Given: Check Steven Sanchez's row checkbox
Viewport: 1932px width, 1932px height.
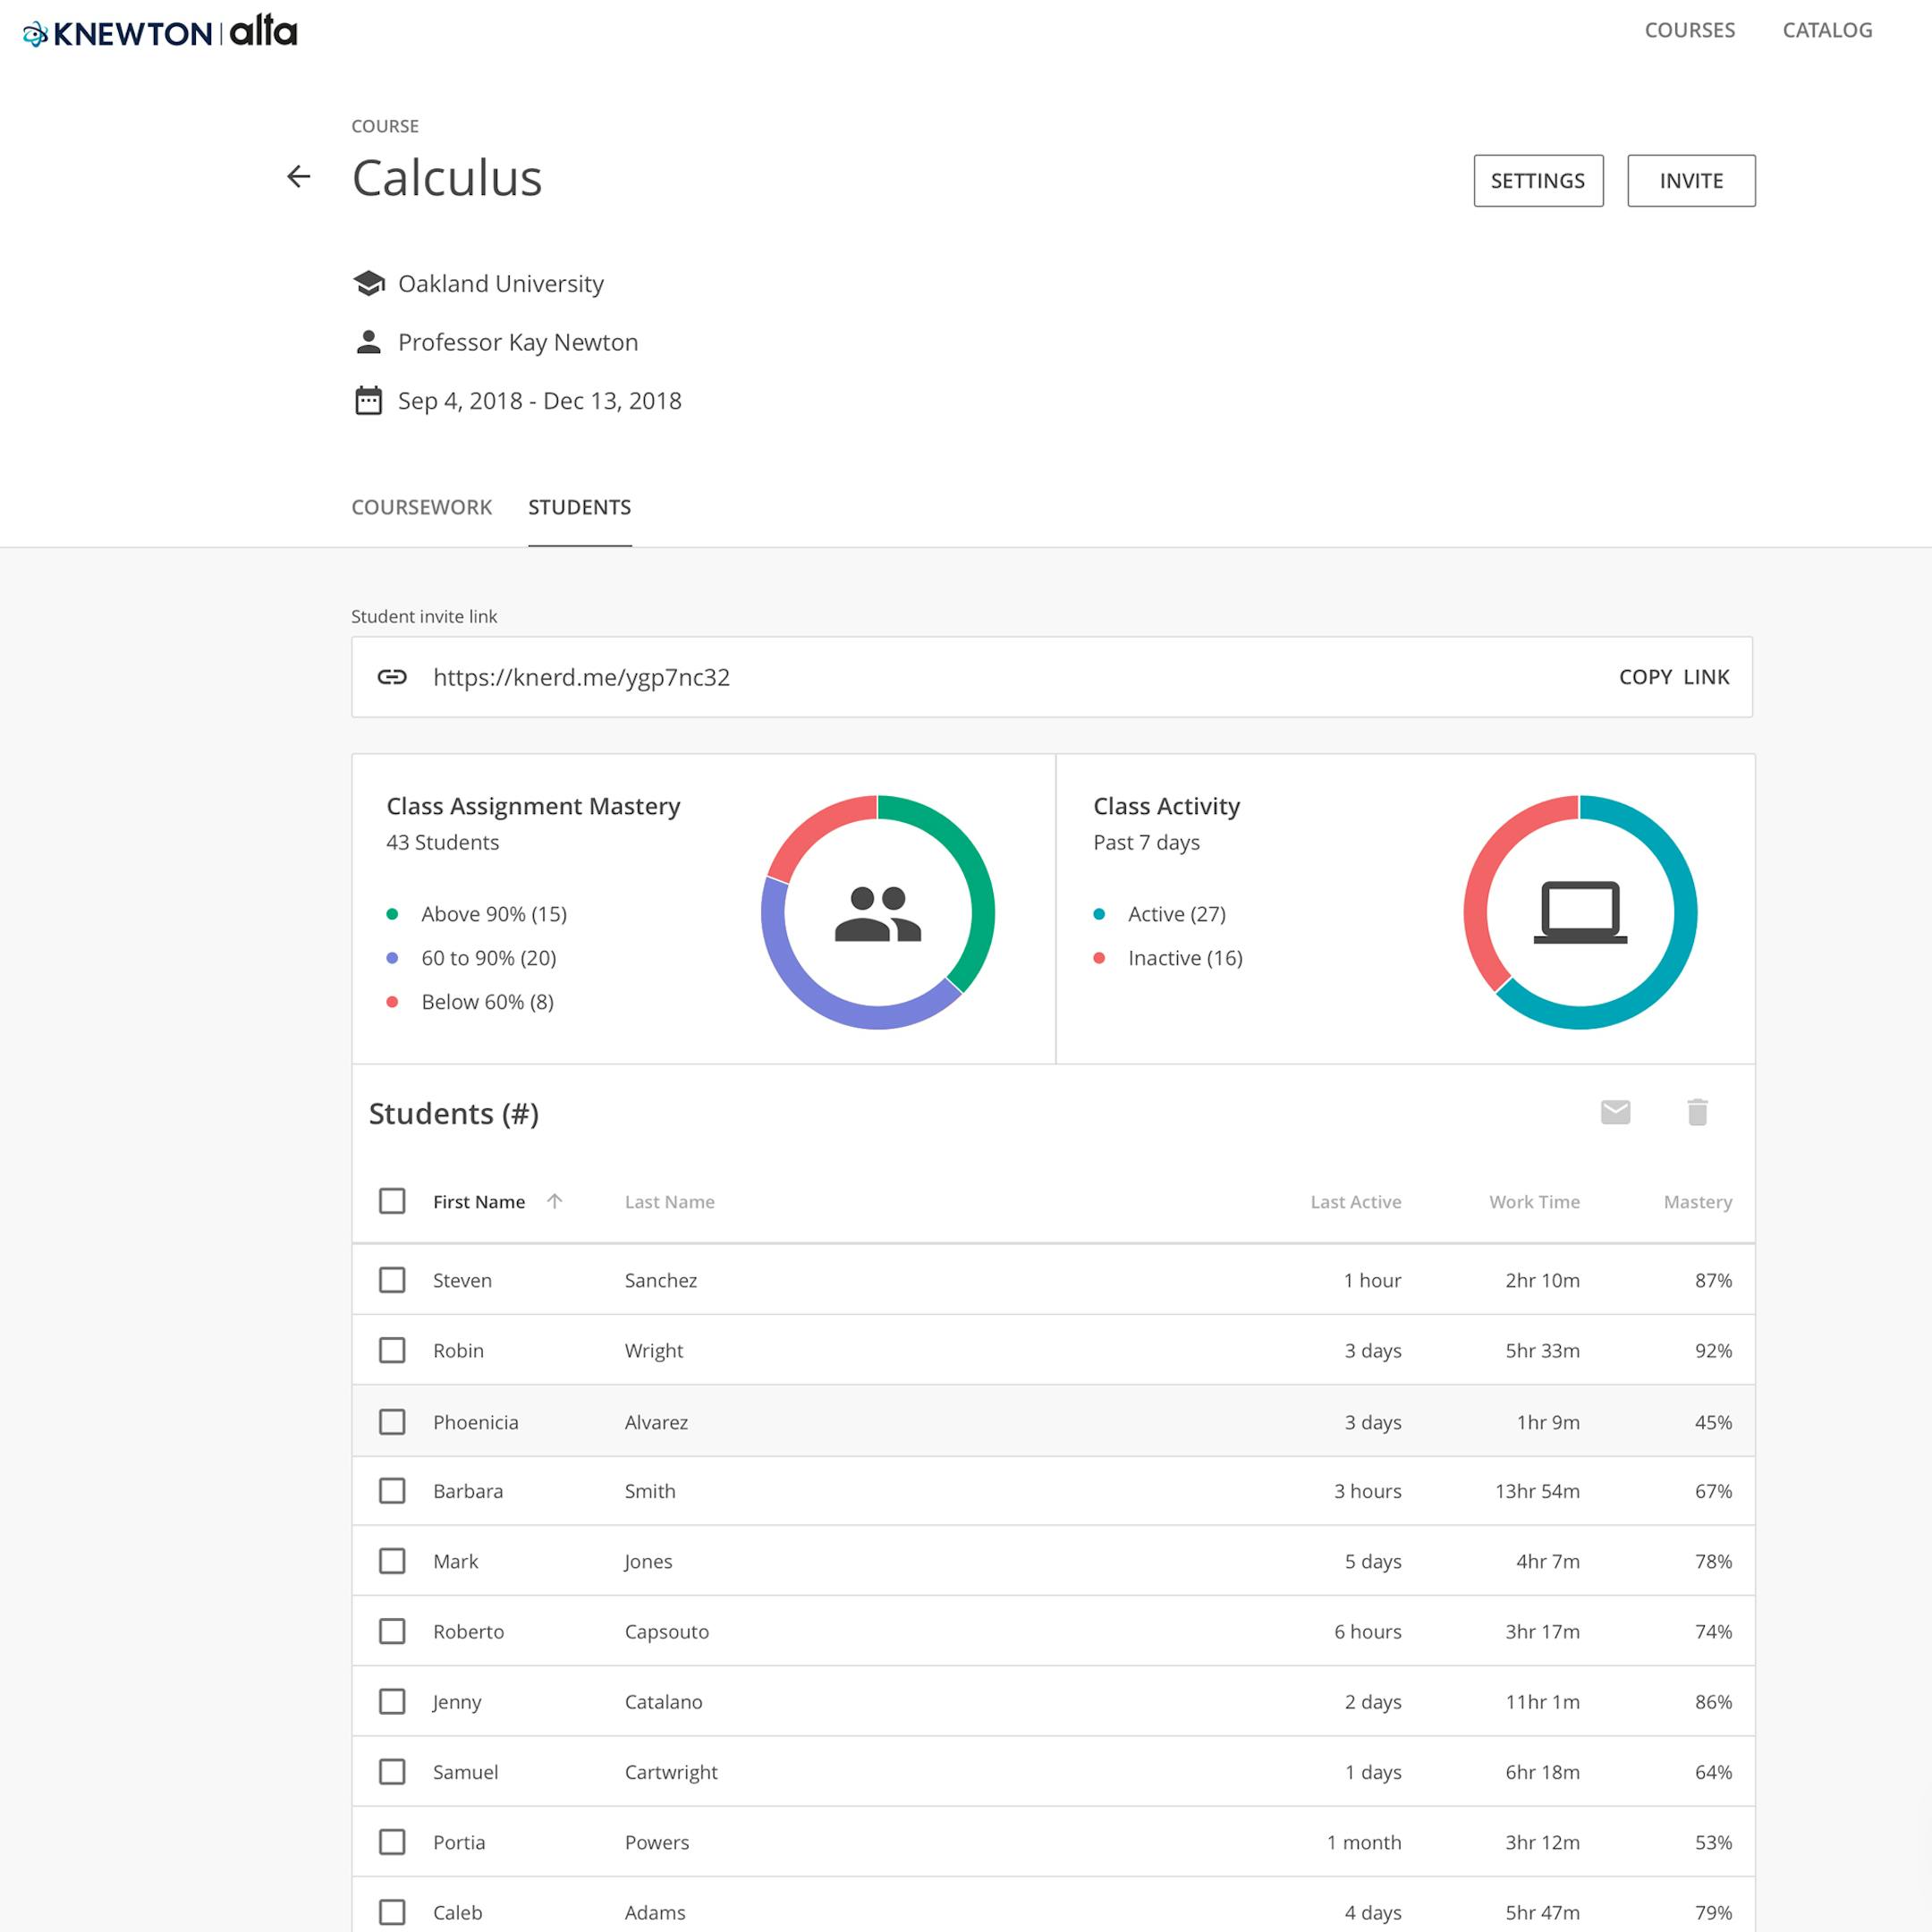Looking at the screenshot, I should (392, 1280).
